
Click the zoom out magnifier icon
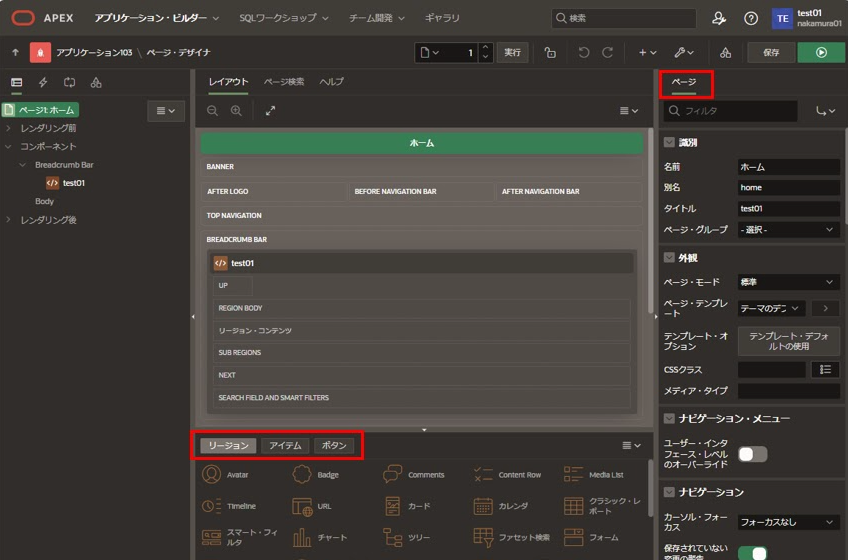click(x=212, y=111)
